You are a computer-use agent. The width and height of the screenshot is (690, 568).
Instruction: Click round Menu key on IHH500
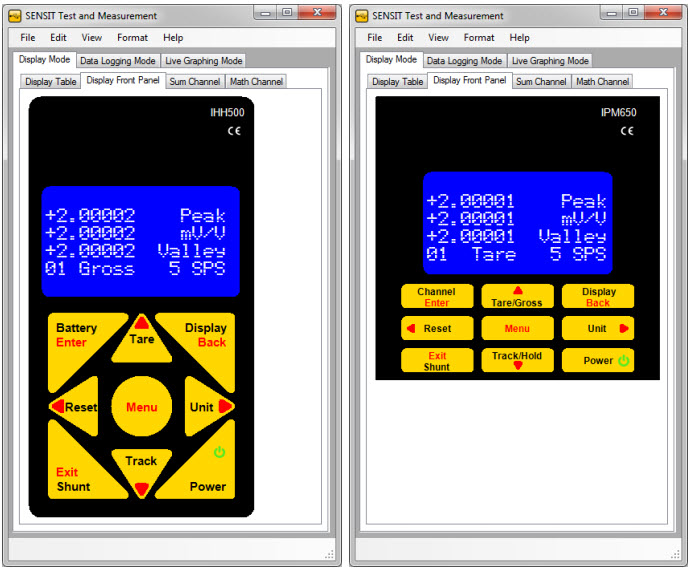point(141,407)
